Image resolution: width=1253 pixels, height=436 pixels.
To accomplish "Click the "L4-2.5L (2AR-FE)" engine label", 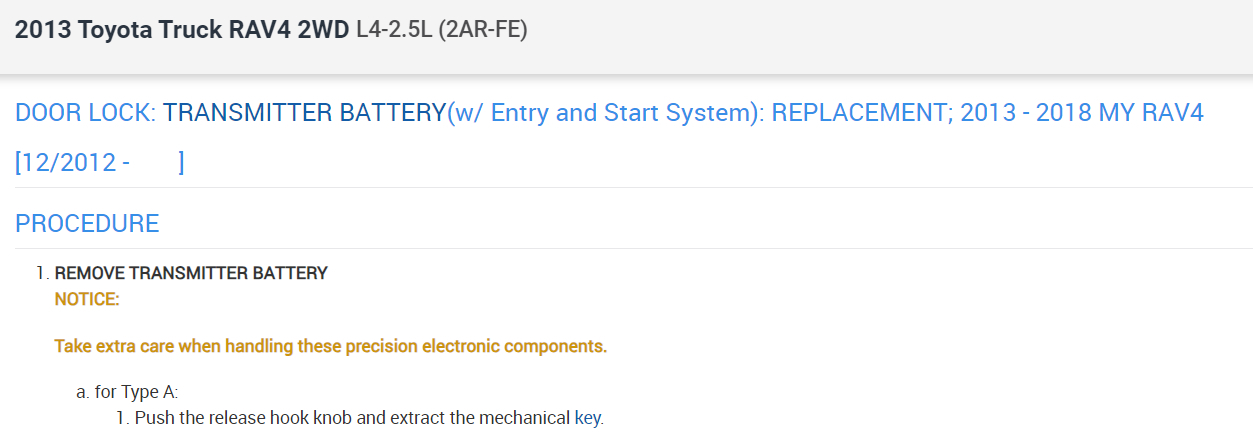I will (441, 31).
